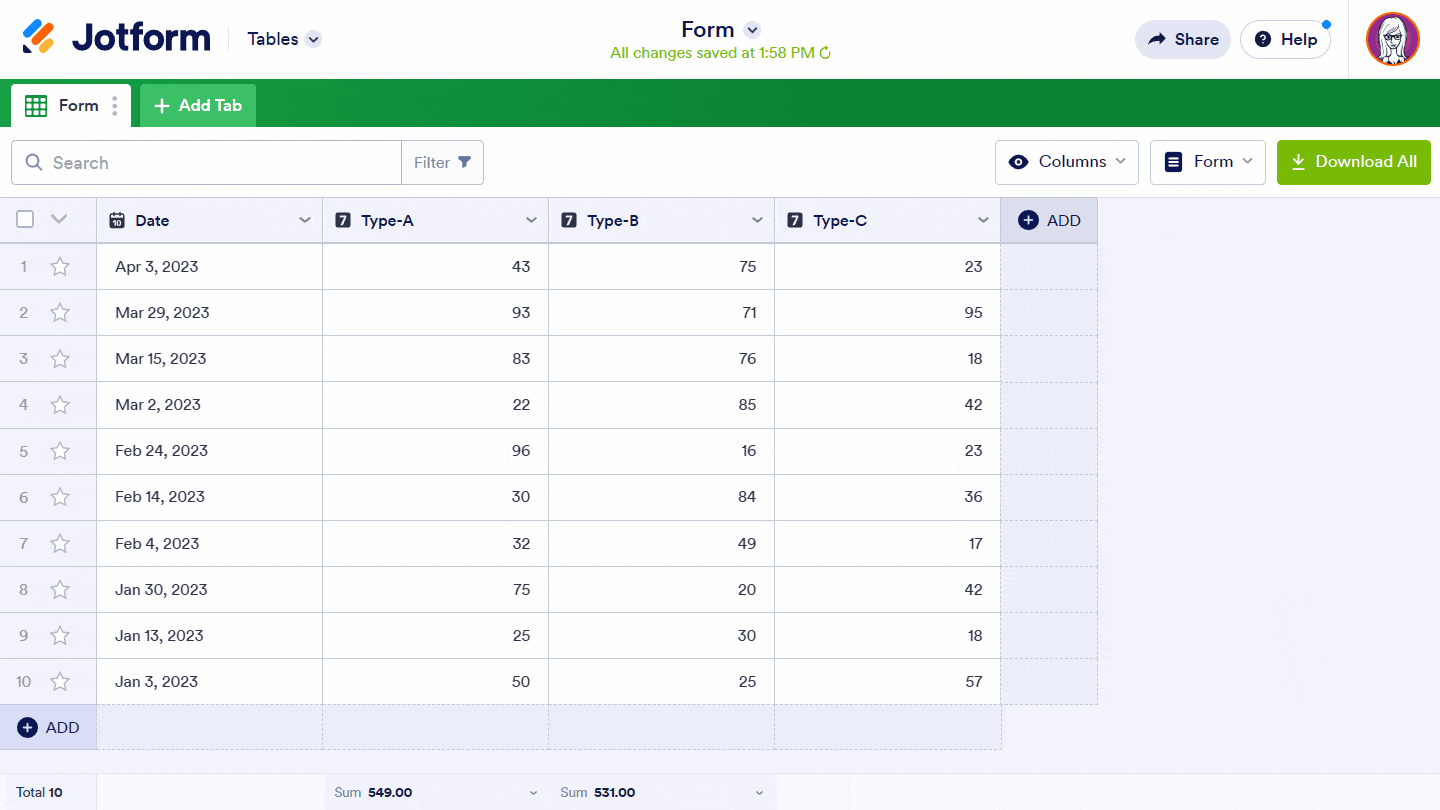Screen dimensions: 1440x810
Task: Expand the Type-A column header menu
Action: [531, 220]
